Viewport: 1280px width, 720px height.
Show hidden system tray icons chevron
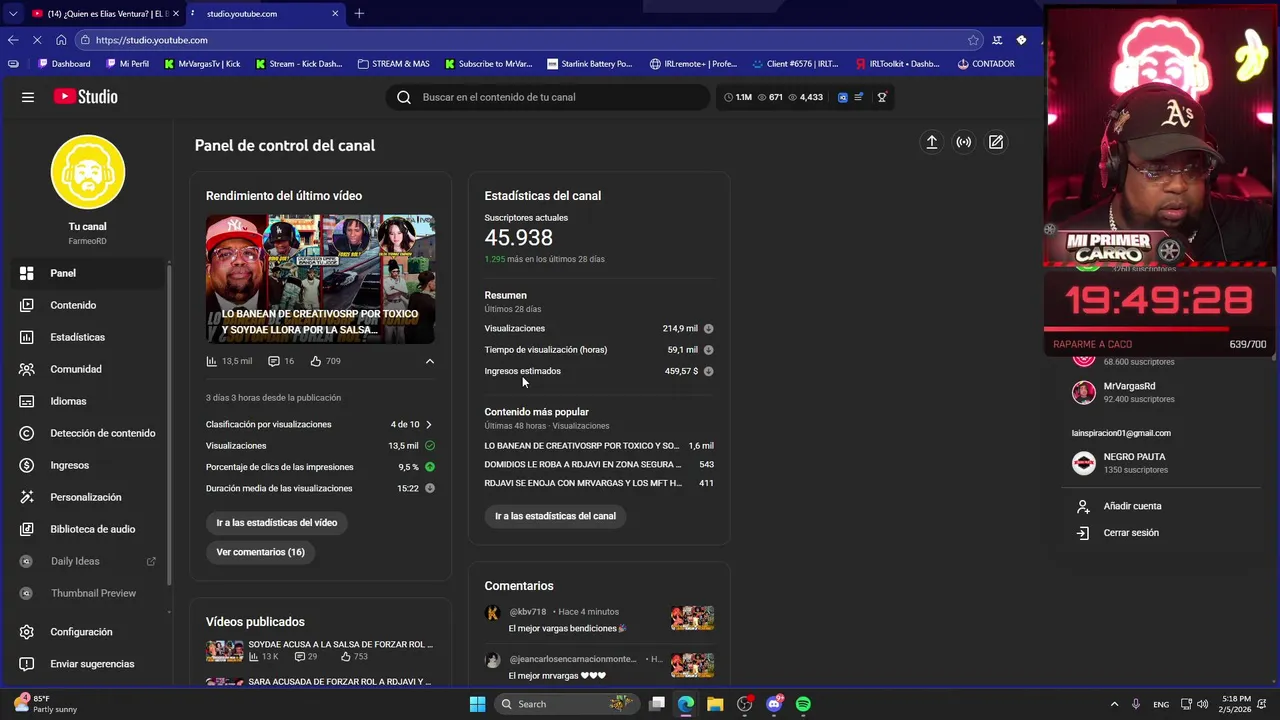tap(1114, 704)
